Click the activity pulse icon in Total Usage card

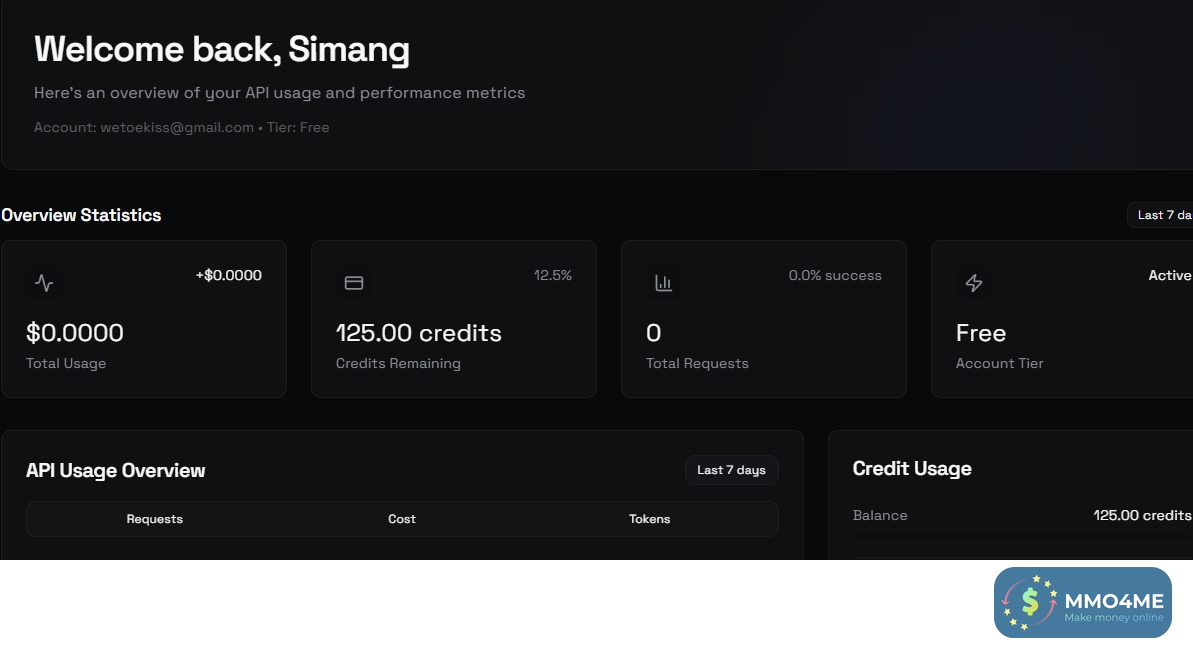(44, 283)
